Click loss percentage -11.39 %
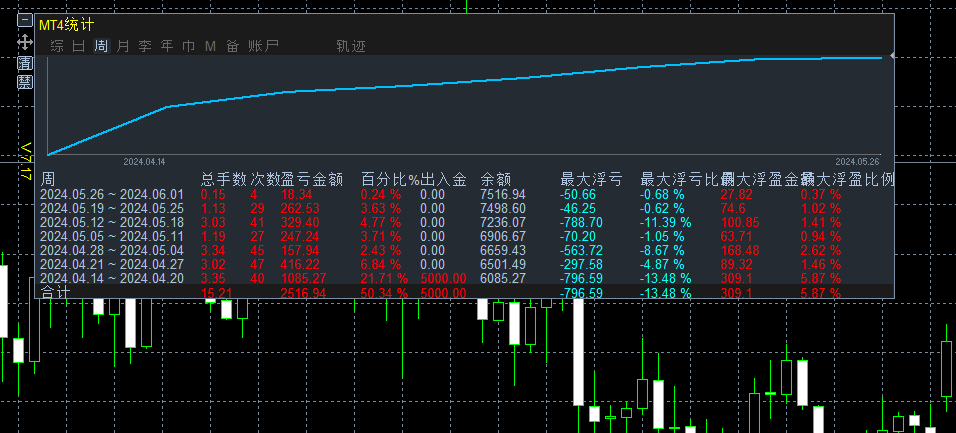Viewport: 956px width, 433px height. [x=666, y=223]
